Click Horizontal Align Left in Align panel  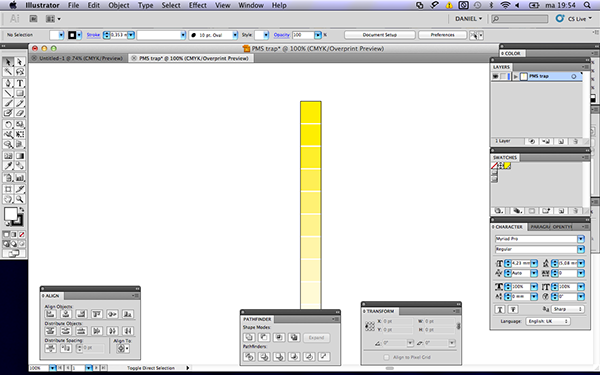51,314
